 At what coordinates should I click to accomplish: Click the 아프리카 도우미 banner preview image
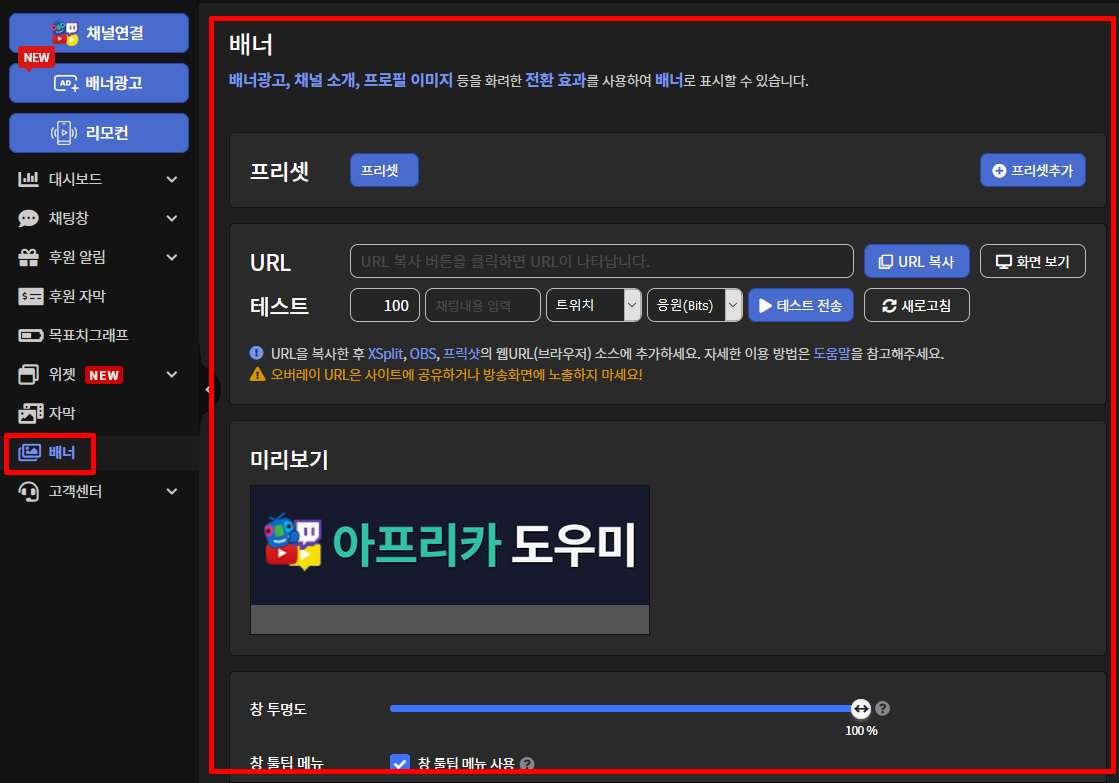(450, 545)
